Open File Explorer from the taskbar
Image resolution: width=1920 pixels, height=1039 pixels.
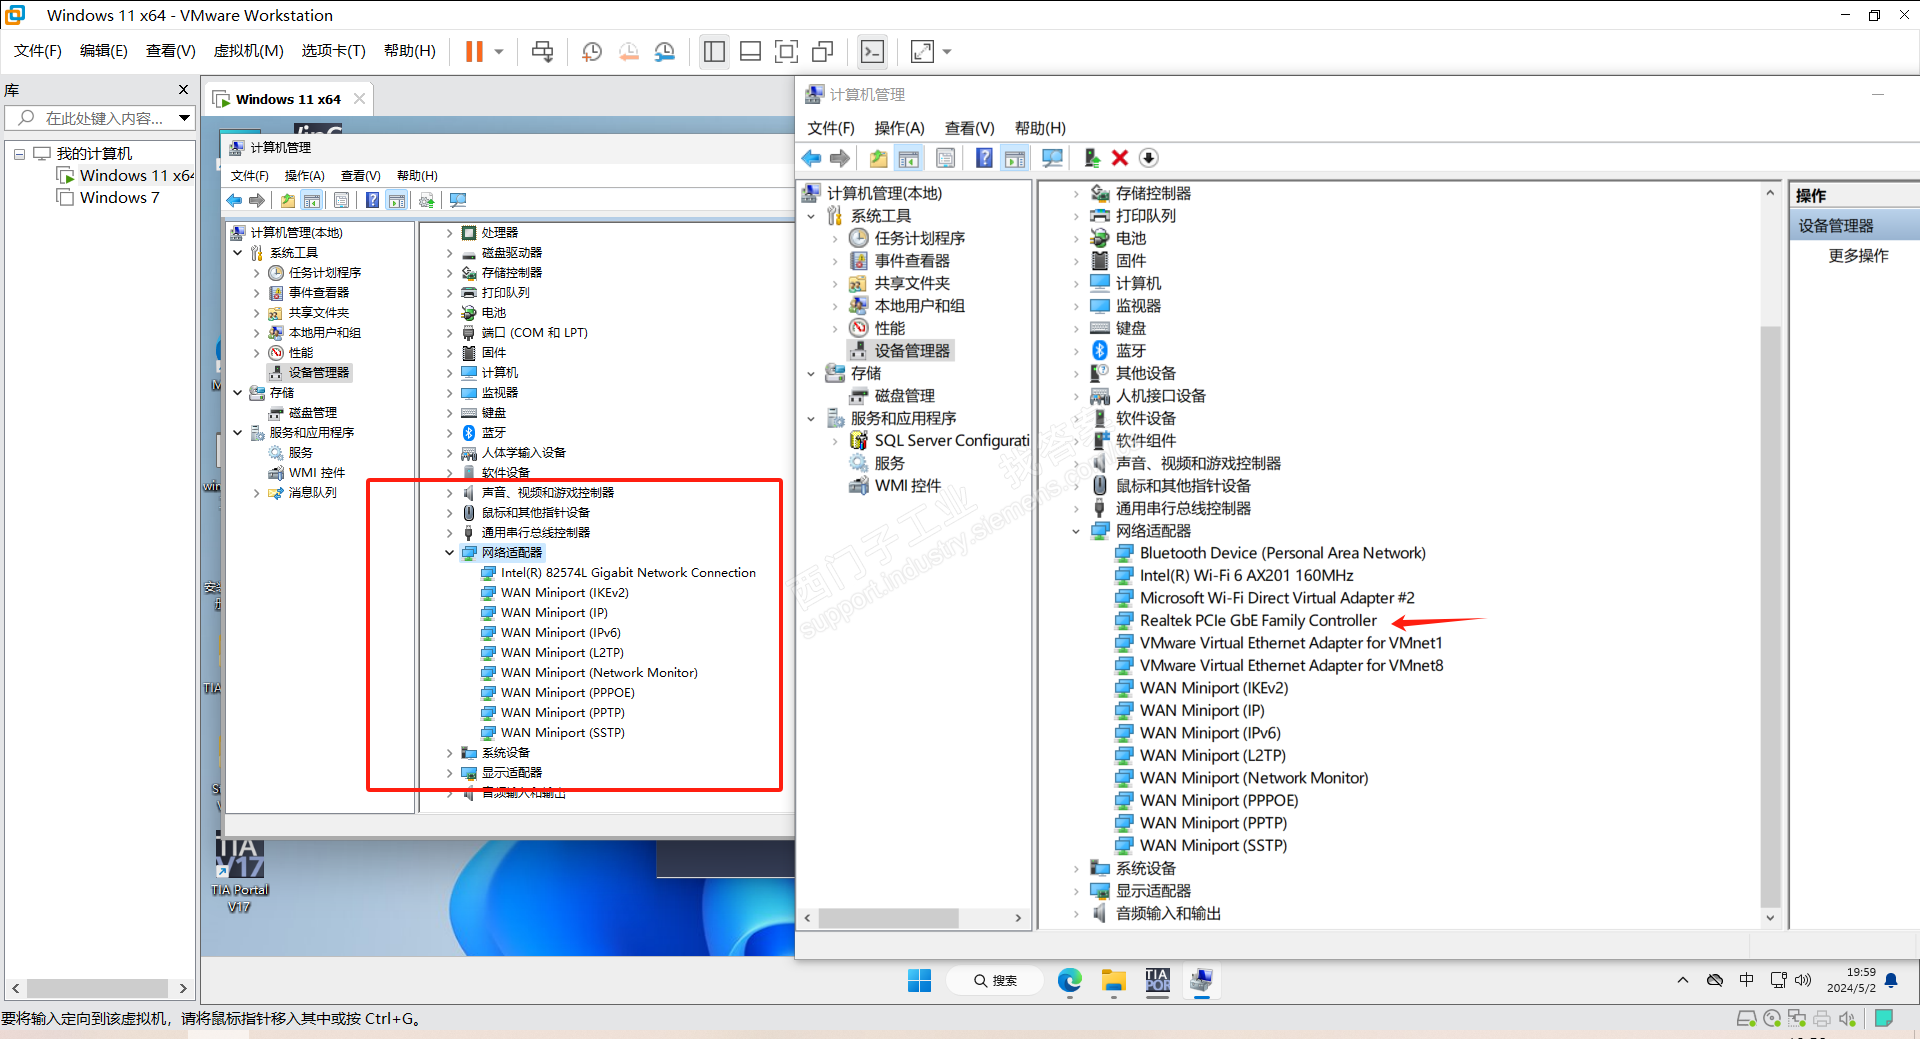pyautogui.click(x=1113, y=980)
